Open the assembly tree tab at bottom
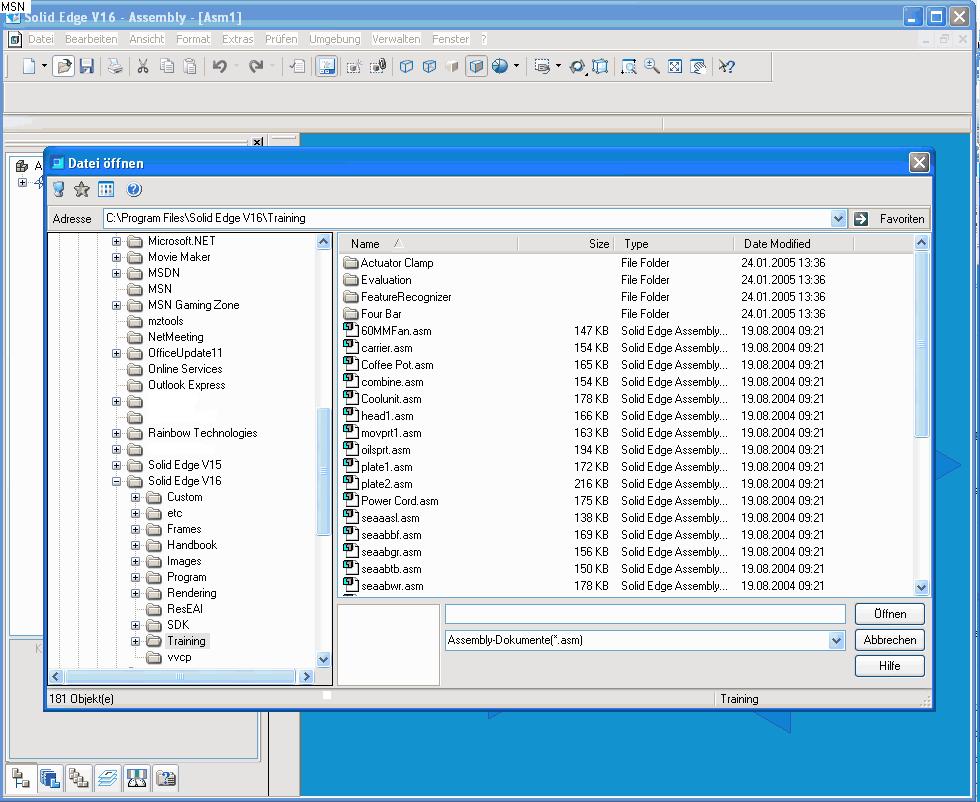Viewport: 980px width, 802px height. coord(21,778)
